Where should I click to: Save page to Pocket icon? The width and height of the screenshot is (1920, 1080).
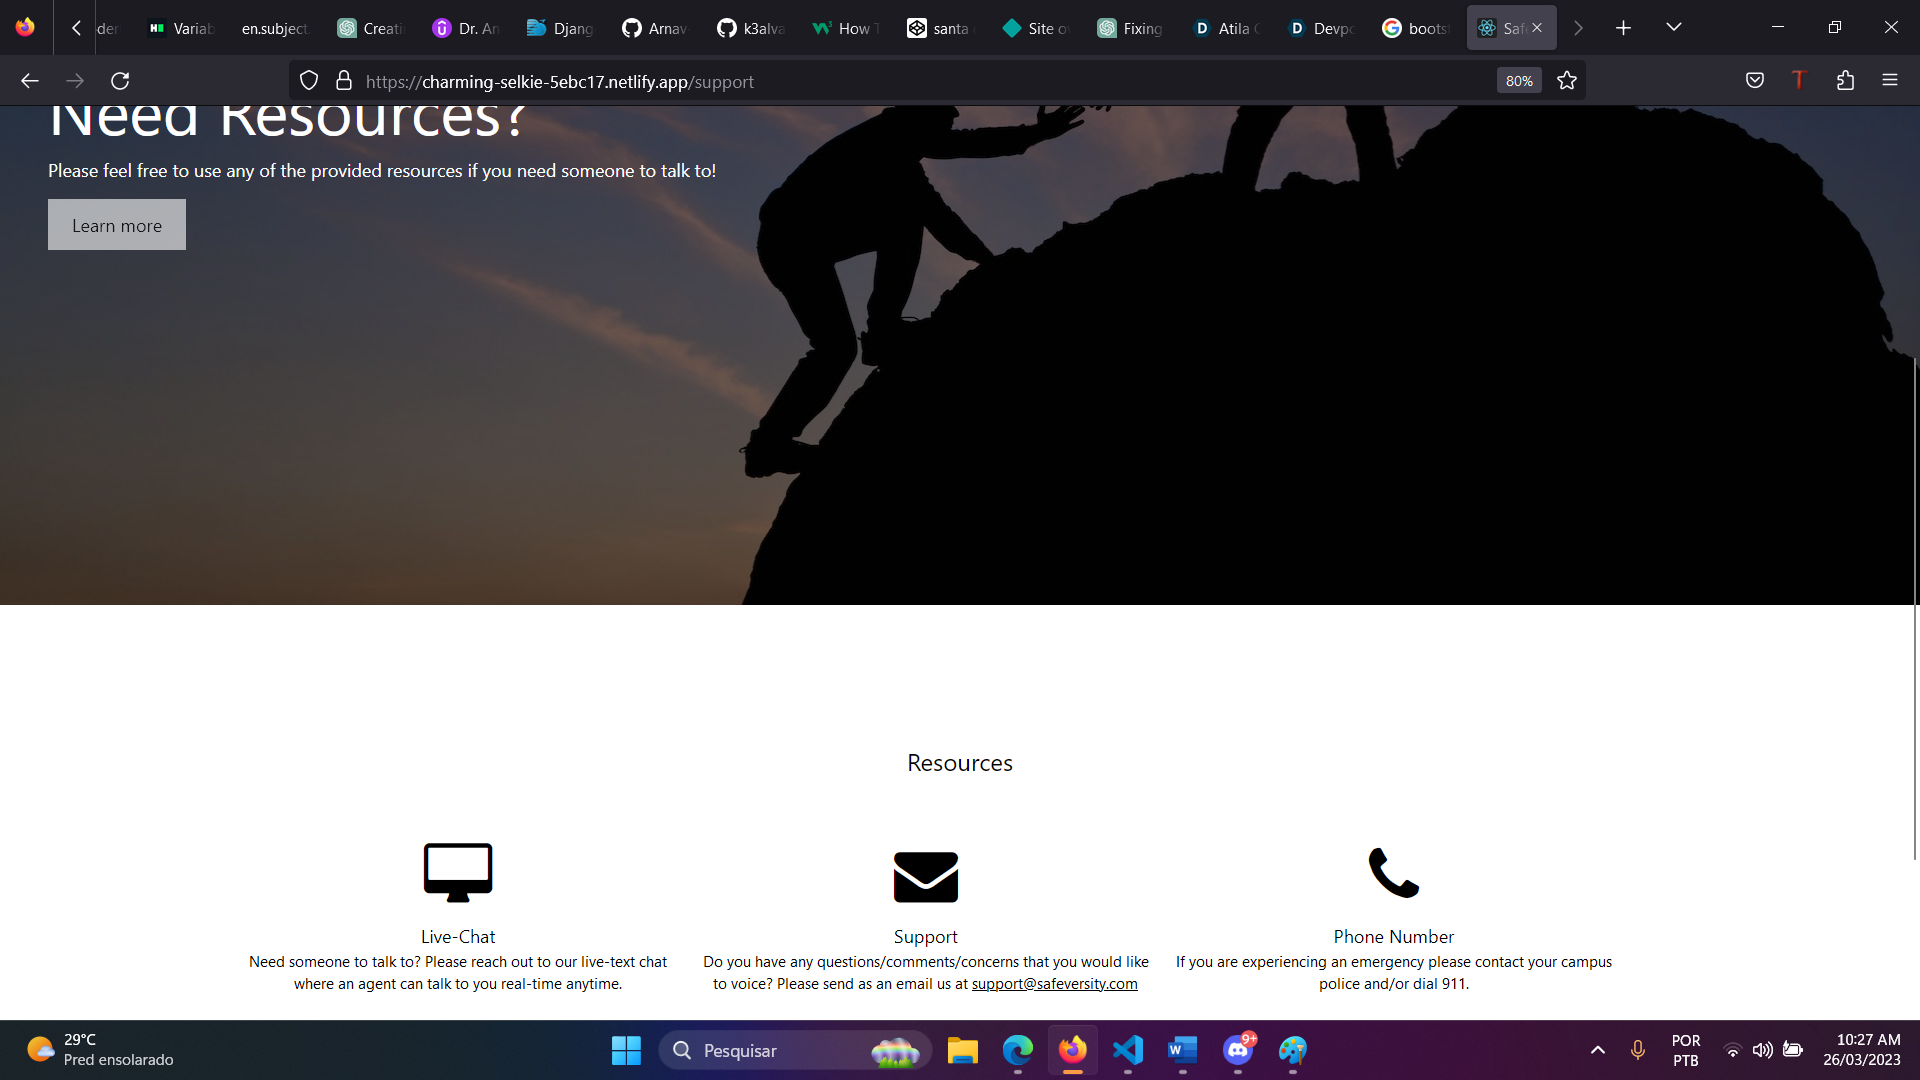point(1754,81)
